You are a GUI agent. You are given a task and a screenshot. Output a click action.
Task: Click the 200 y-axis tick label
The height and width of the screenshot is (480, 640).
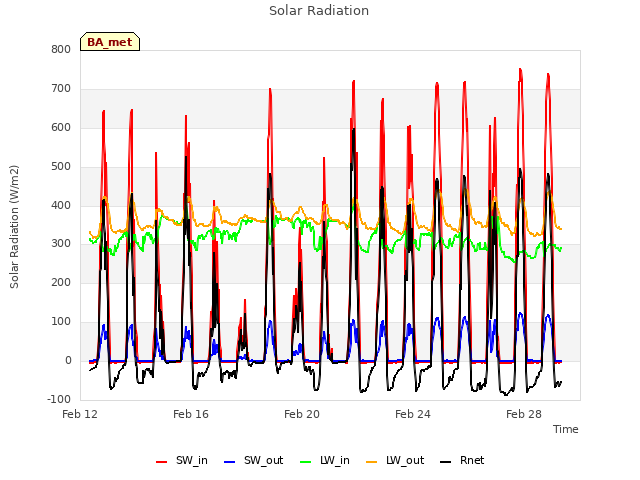click(x=61, y=282)
